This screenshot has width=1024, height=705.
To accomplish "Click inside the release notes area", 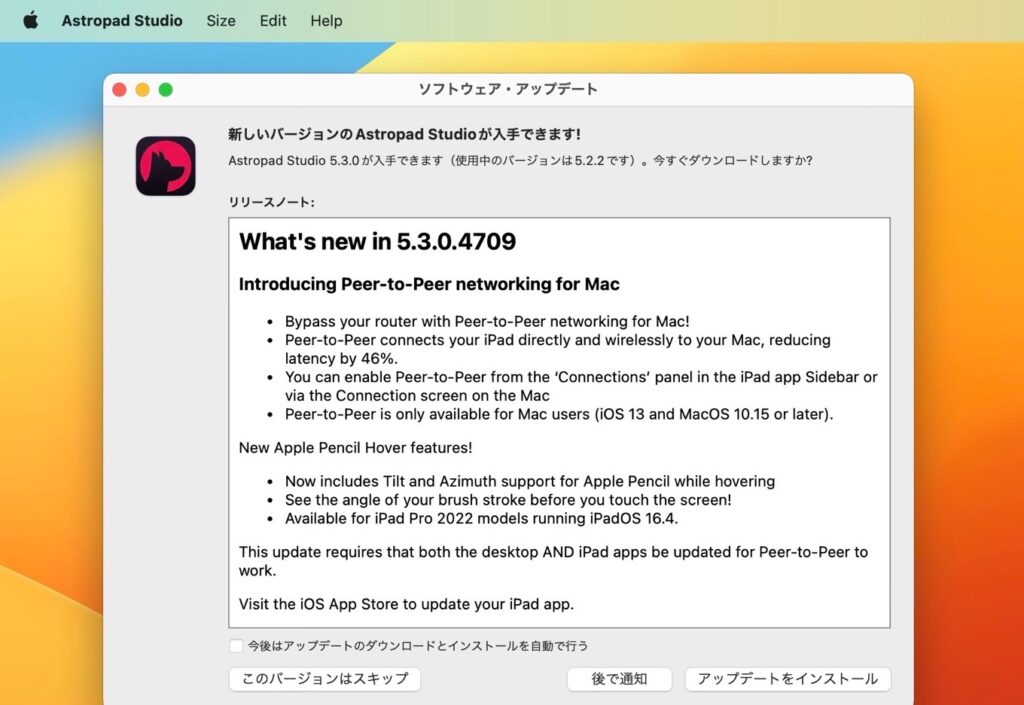I will (560, 420).
